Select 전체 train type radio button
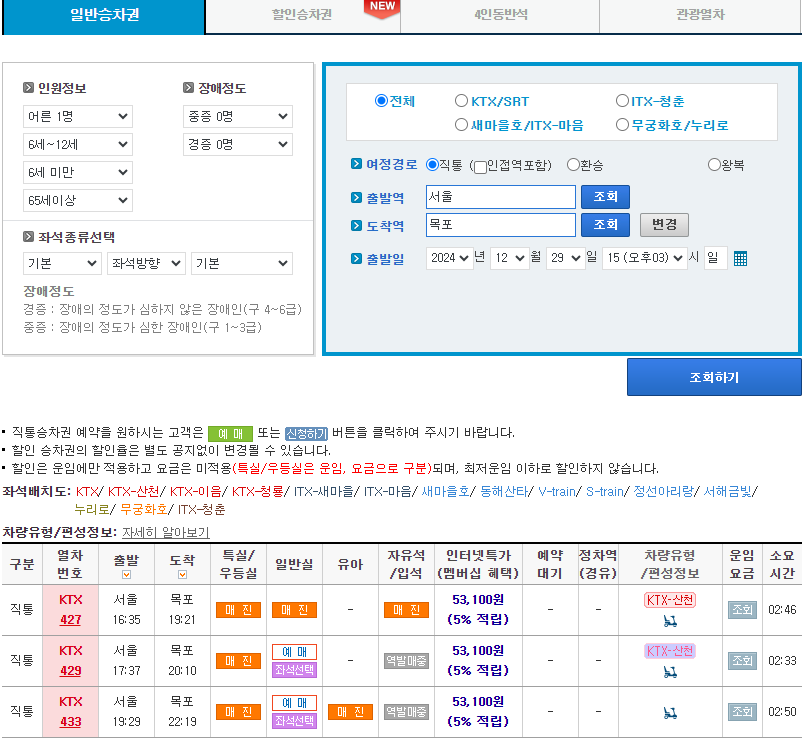 (381, 100)
